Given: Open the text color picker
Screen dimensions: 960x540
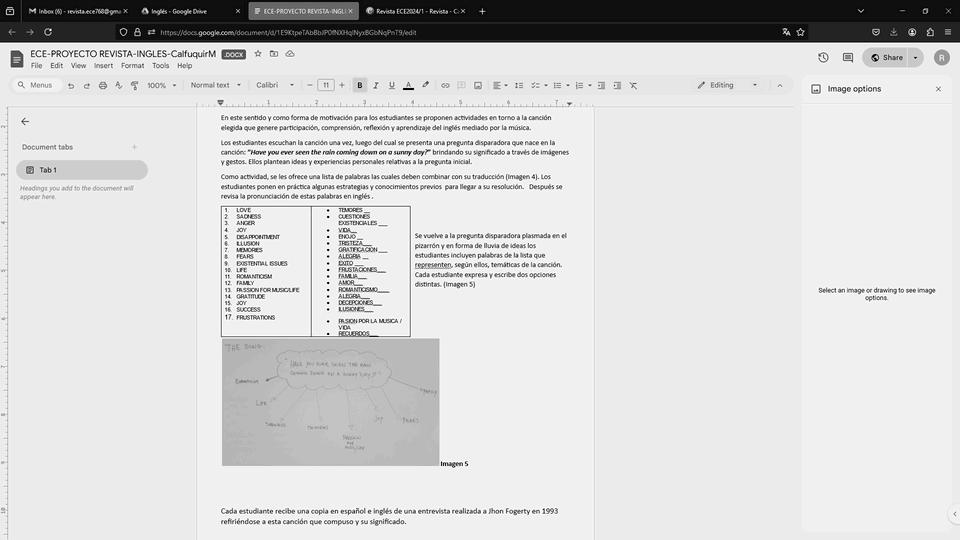Looking at the screenshot, I should pos(408,85).
